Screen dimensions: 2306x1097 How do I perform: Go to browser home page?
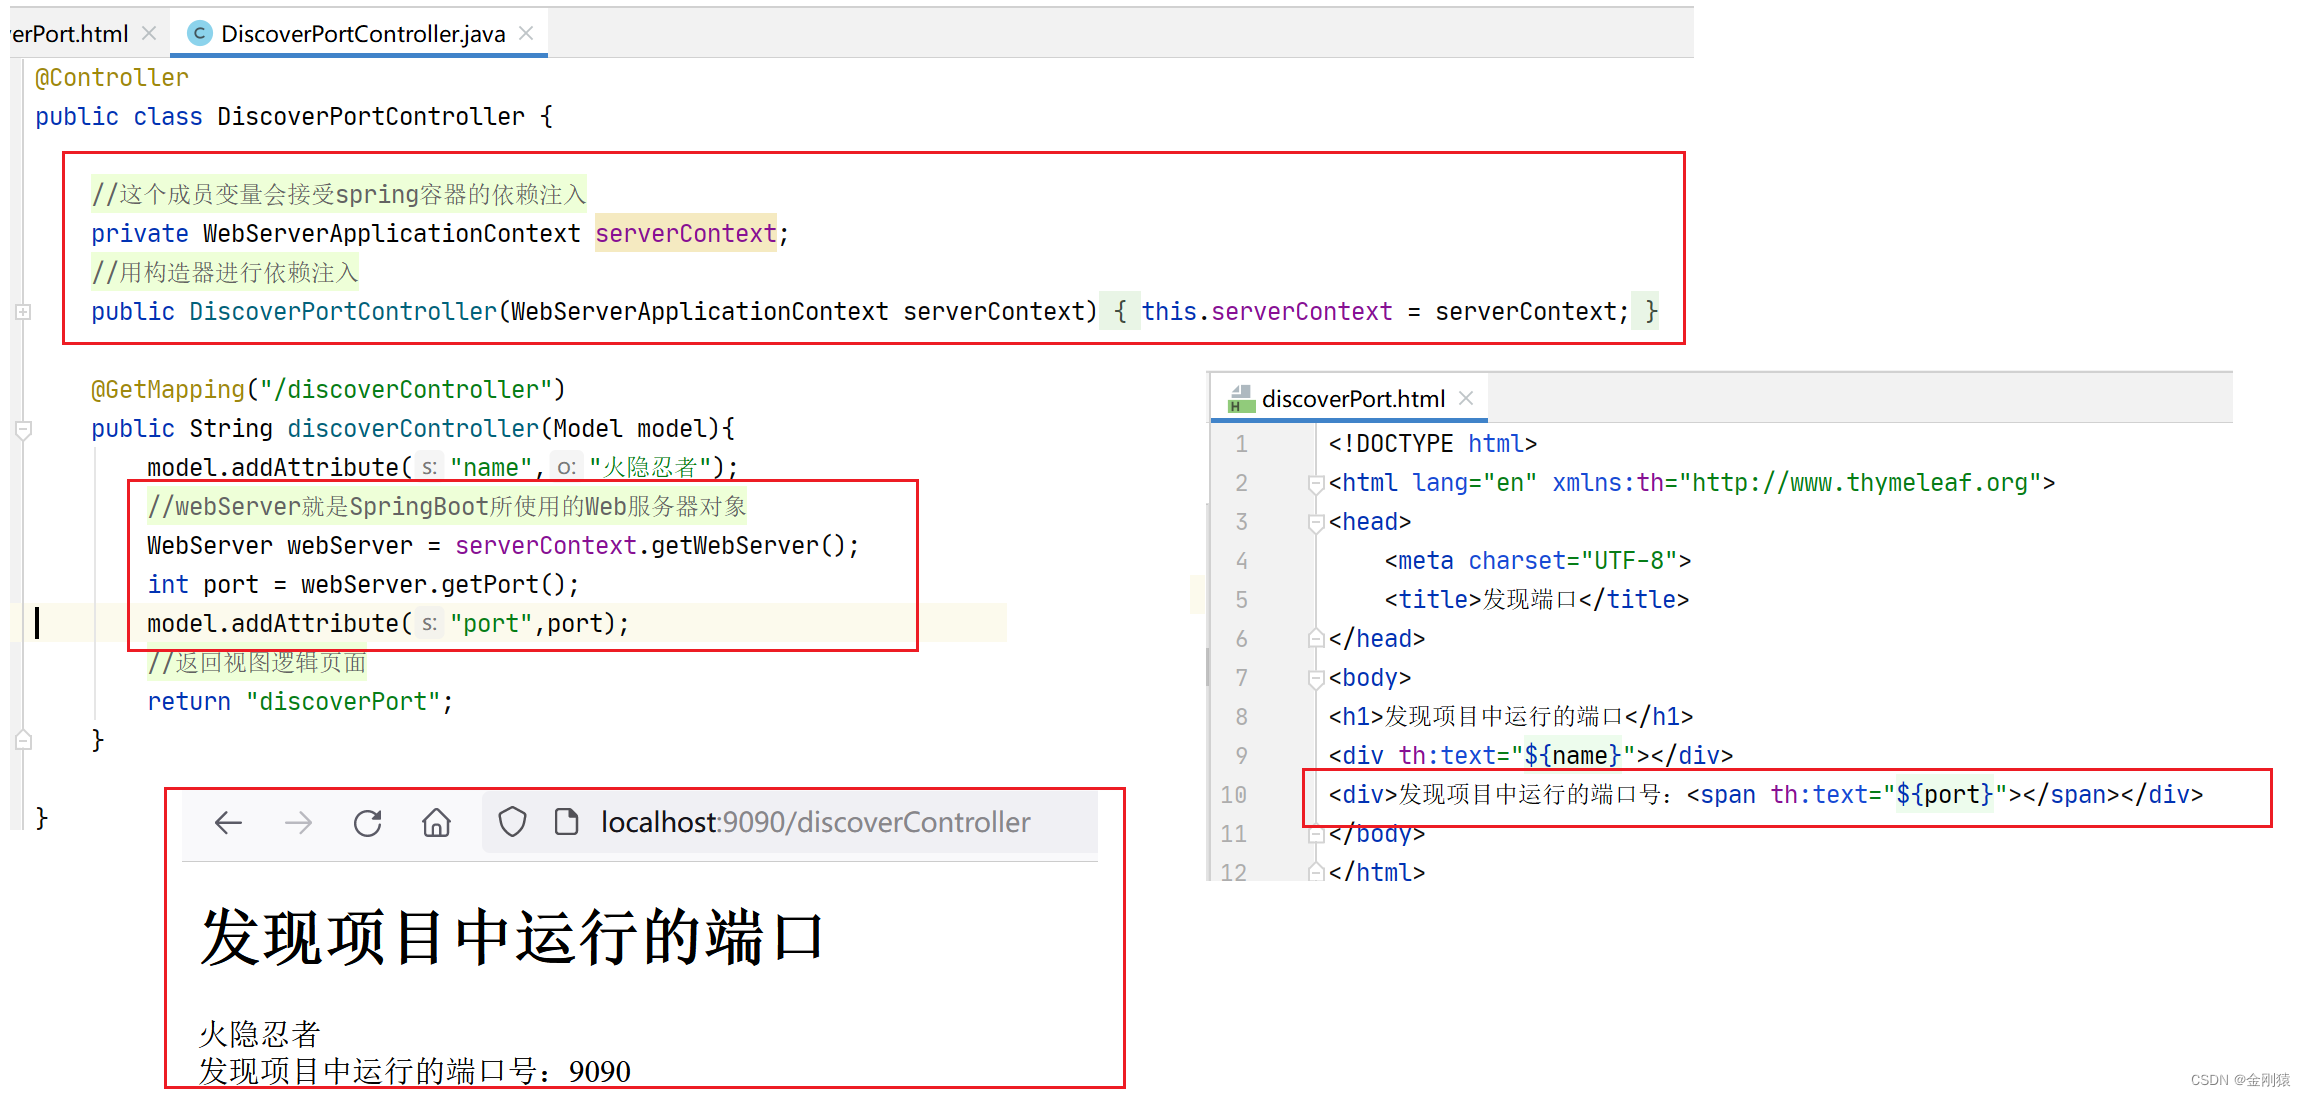tap(436, 823)
